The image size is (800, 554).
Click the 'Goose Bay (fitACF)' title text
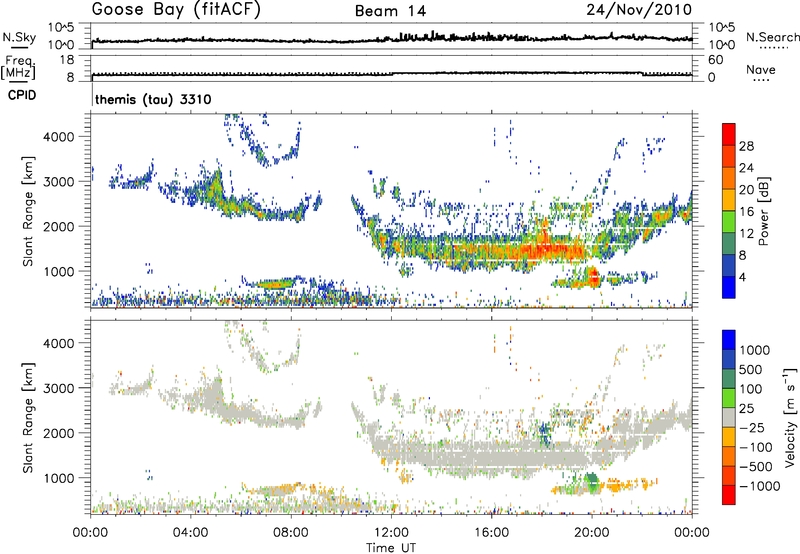click(x=176, y=10)
